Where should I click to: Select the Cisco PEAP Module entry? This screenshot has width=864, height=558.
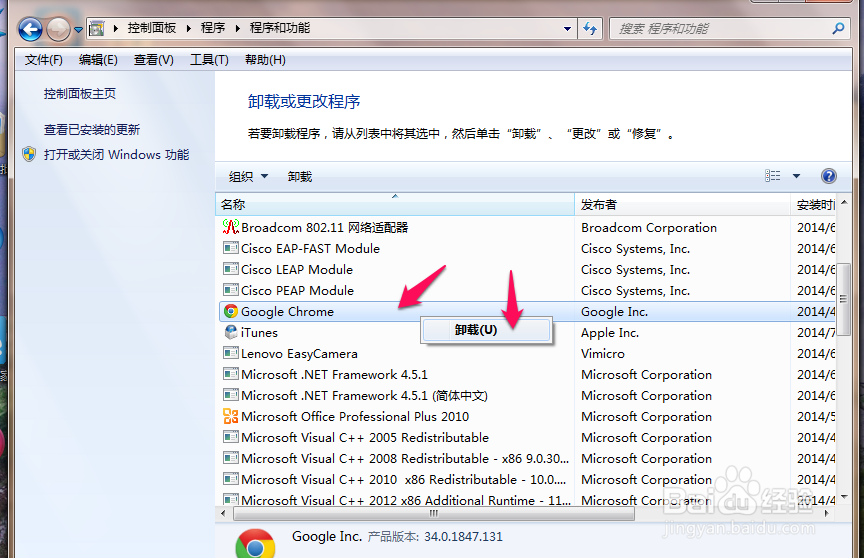coord(298,291)
